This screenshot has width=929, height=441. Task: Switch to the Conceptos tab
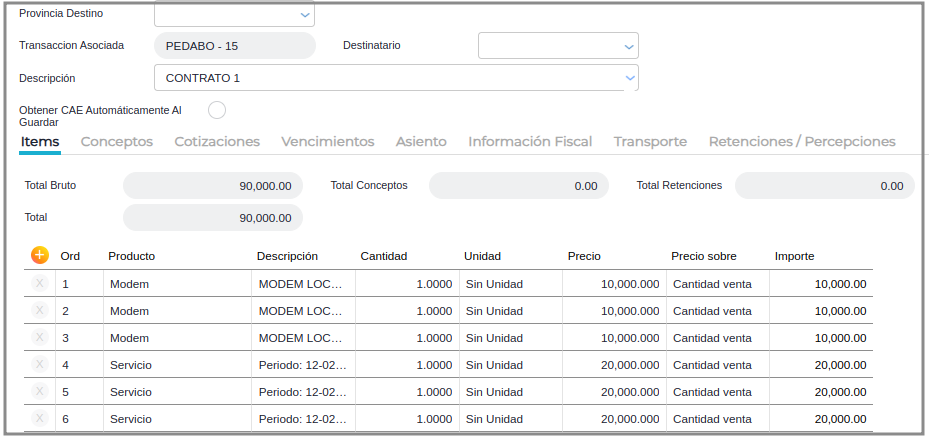pos(117,142)
